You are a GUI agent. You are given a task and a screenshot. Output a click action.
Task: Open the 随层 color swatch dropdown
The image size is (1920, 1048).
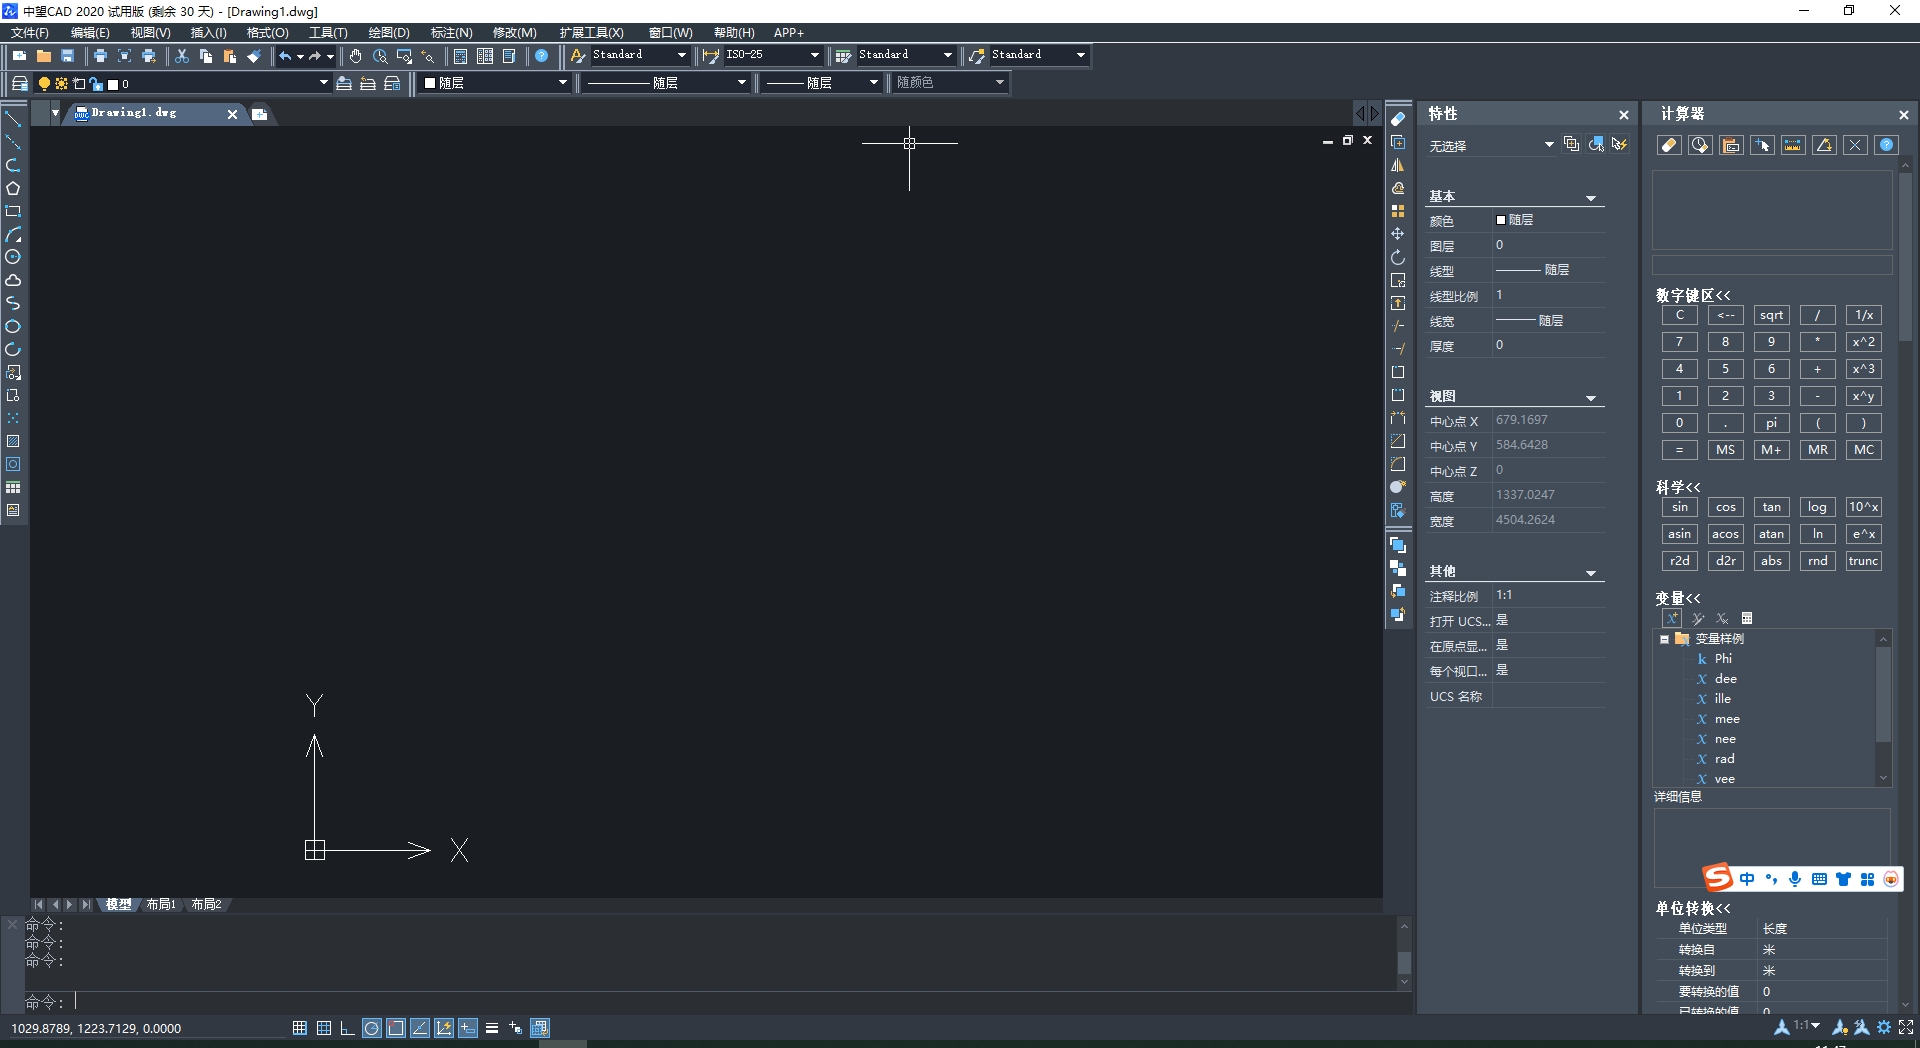(562, 83)
